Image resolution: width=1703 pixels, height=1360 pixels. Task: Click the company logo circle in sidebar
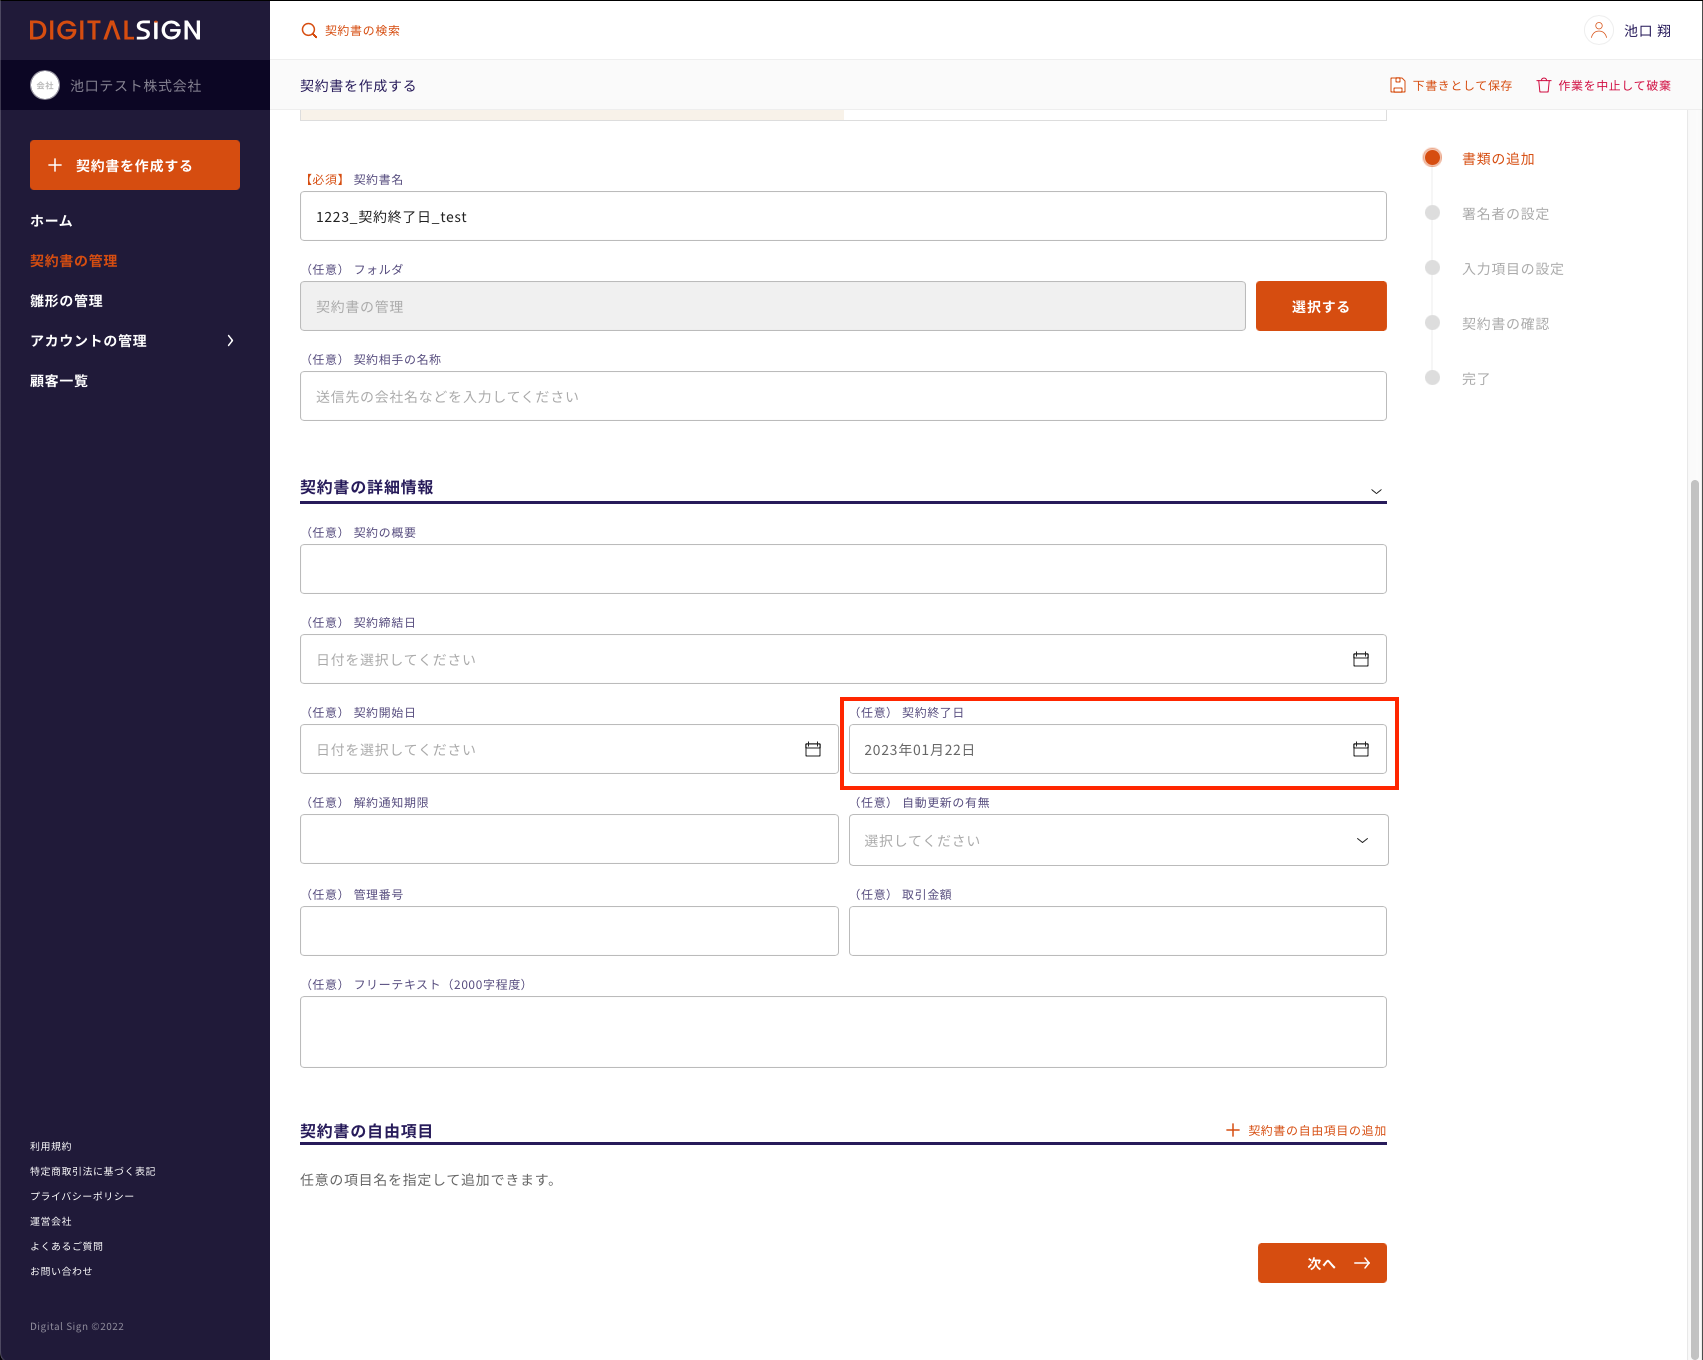(x=45, y=86)
